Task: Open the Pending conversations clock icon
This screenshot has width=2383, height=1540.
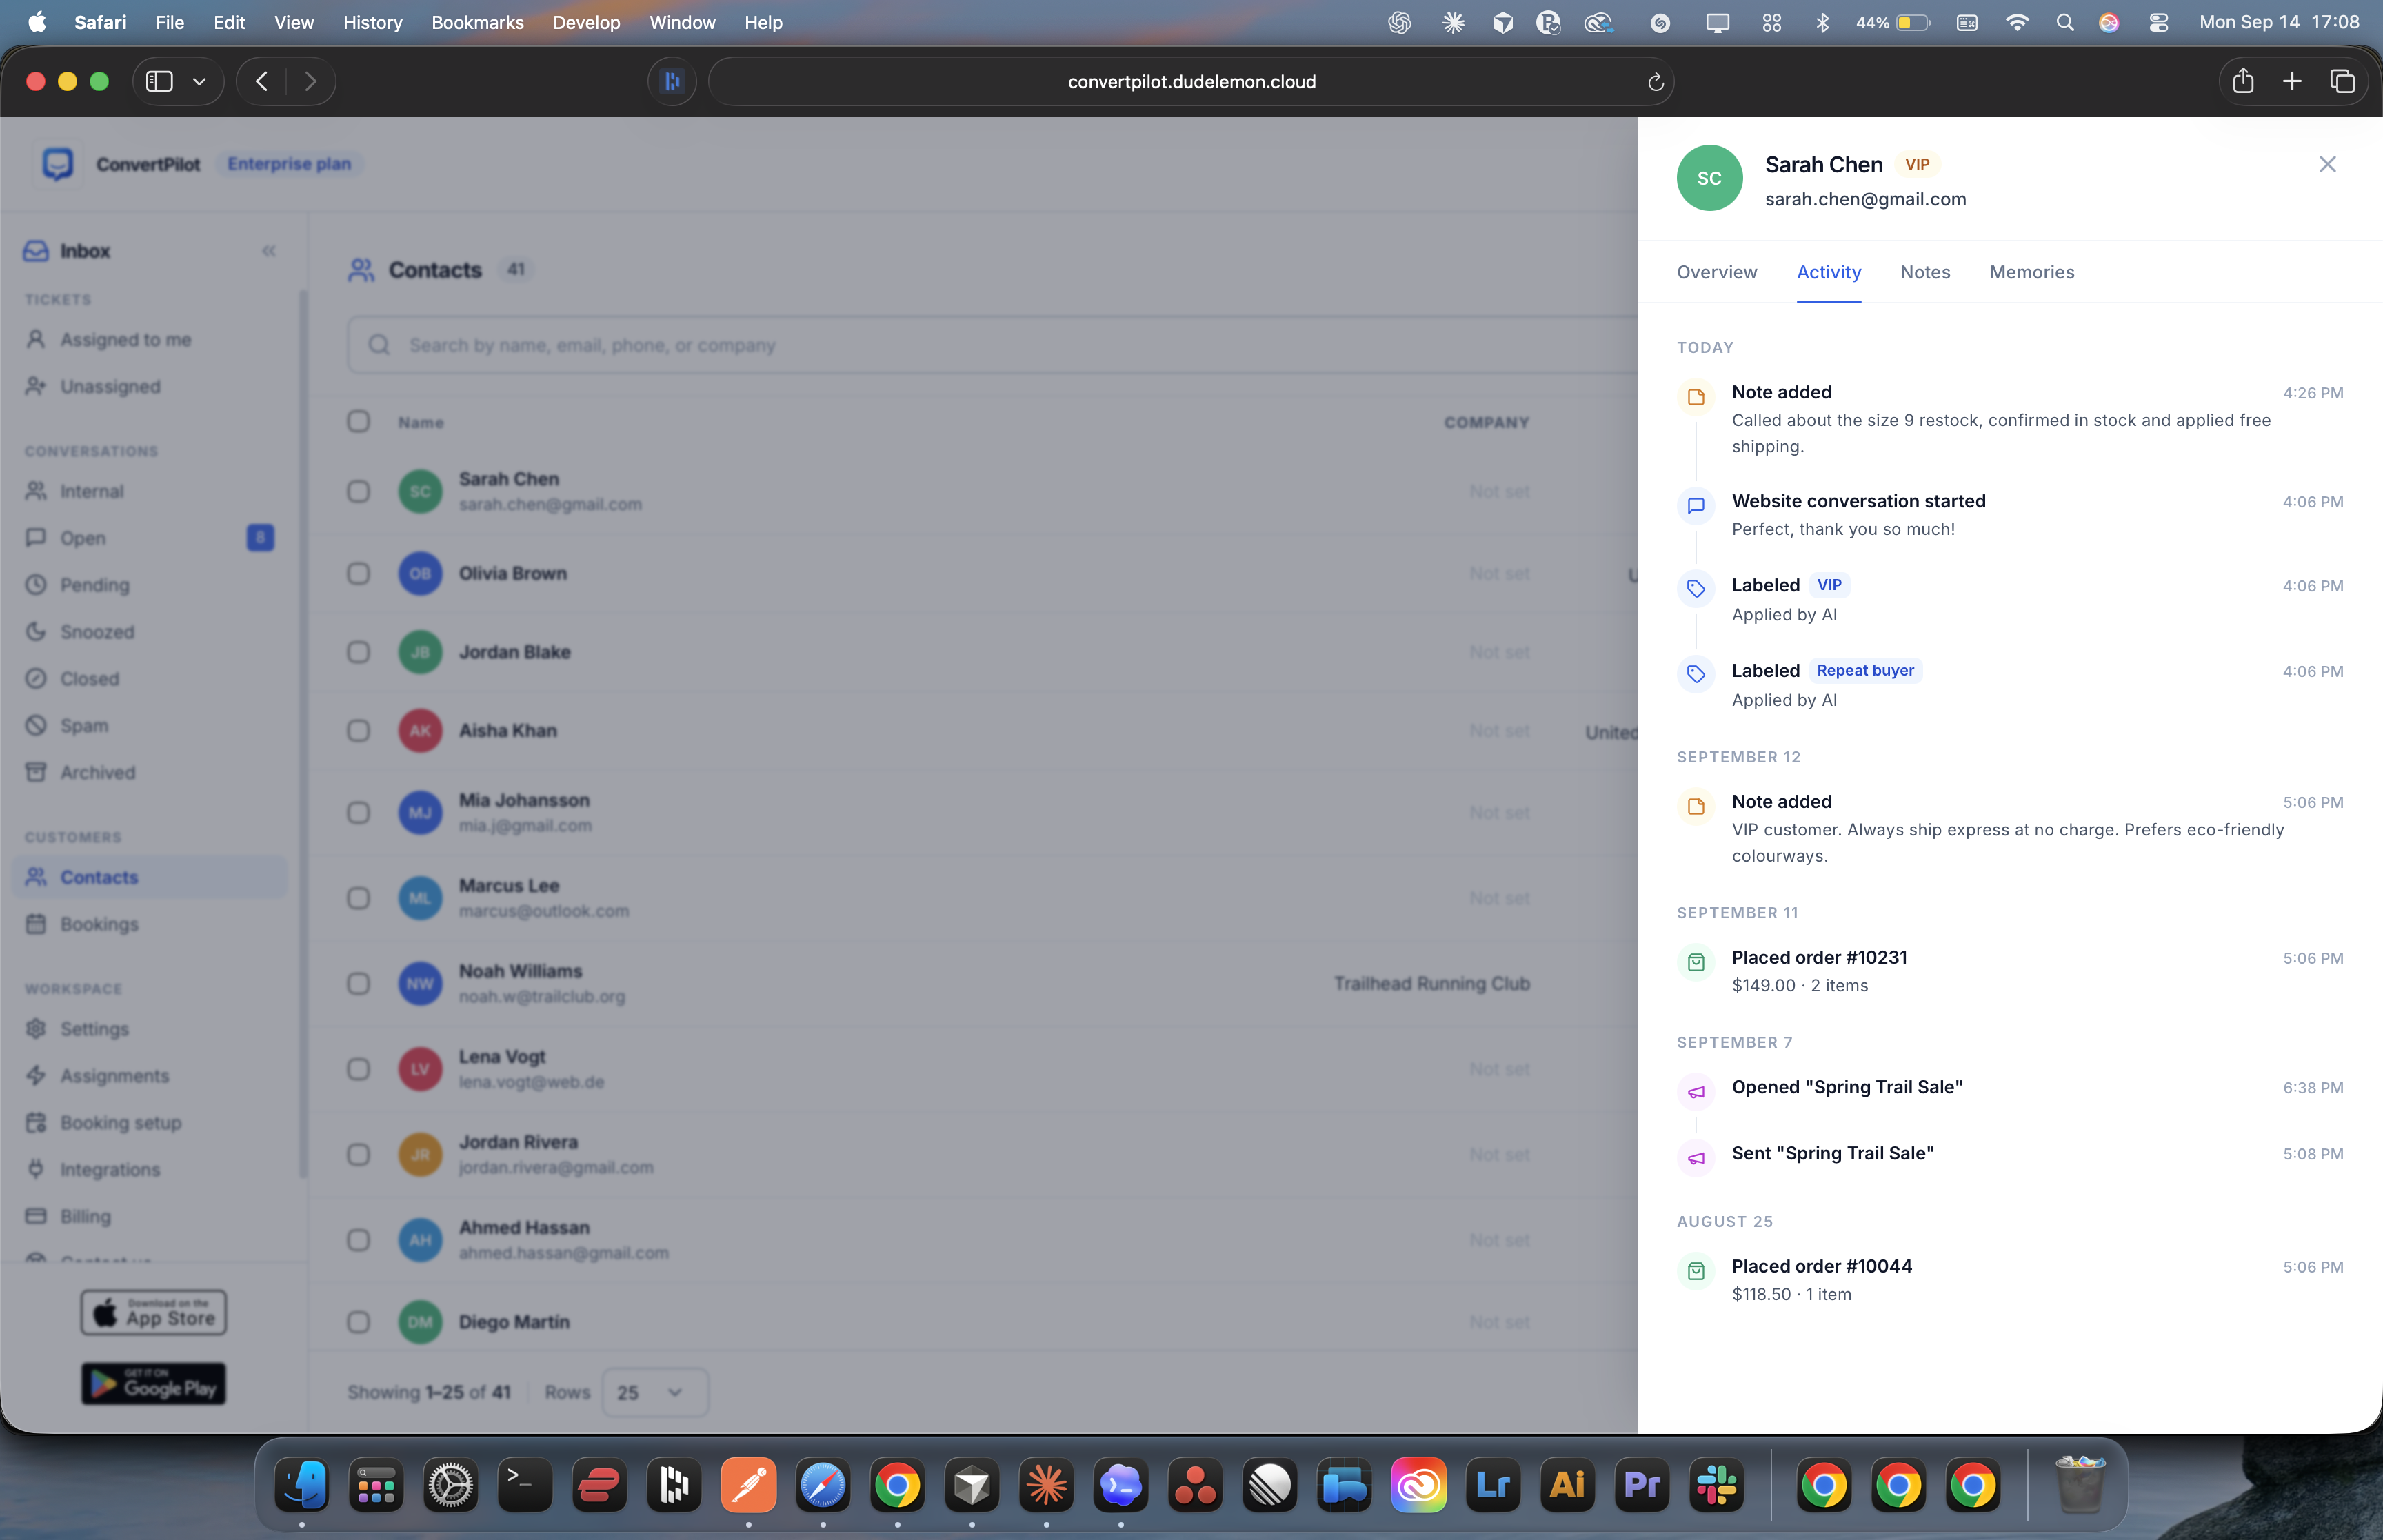Action: click(x=36, y=585)
